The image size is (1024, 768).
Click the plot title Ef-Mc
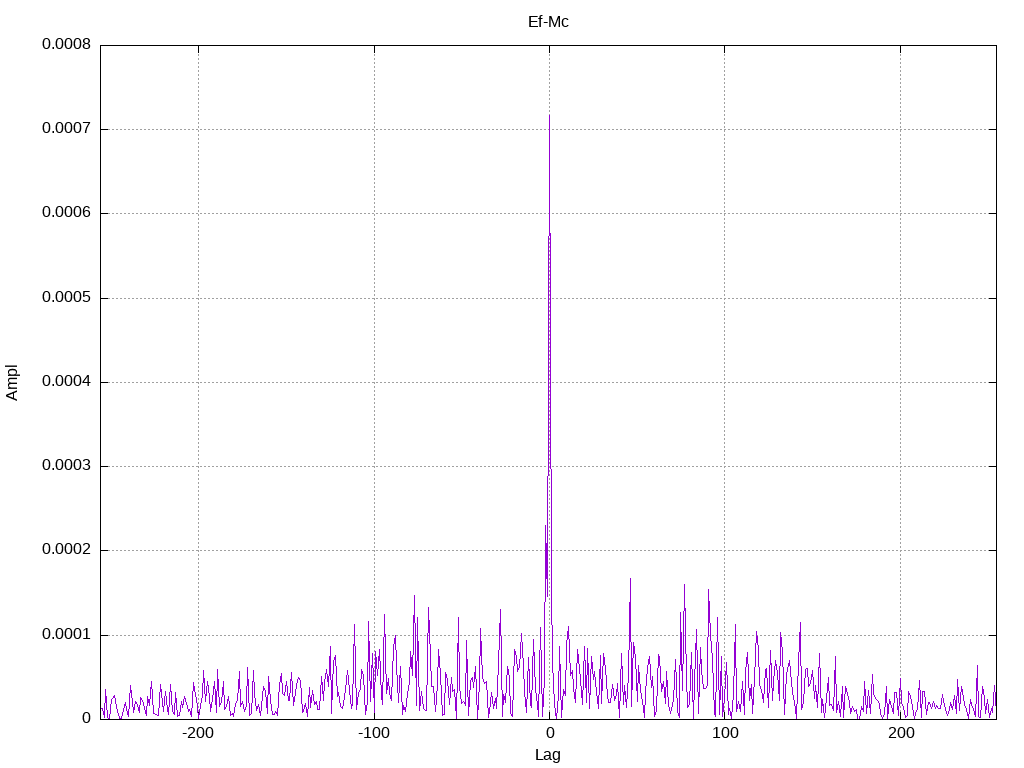click(x=548, y=22)
